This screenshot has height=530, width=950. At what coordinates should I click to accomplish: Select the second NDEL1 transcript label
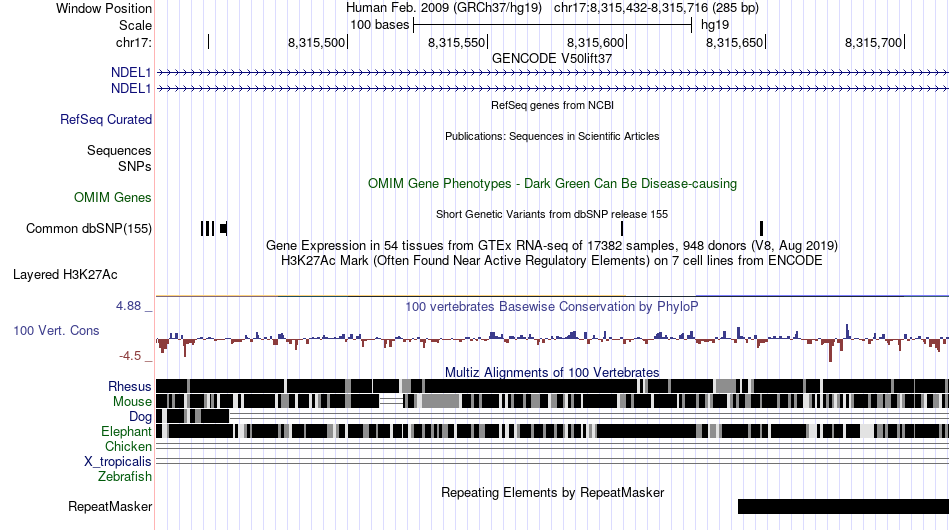click(x=131, y=88)
